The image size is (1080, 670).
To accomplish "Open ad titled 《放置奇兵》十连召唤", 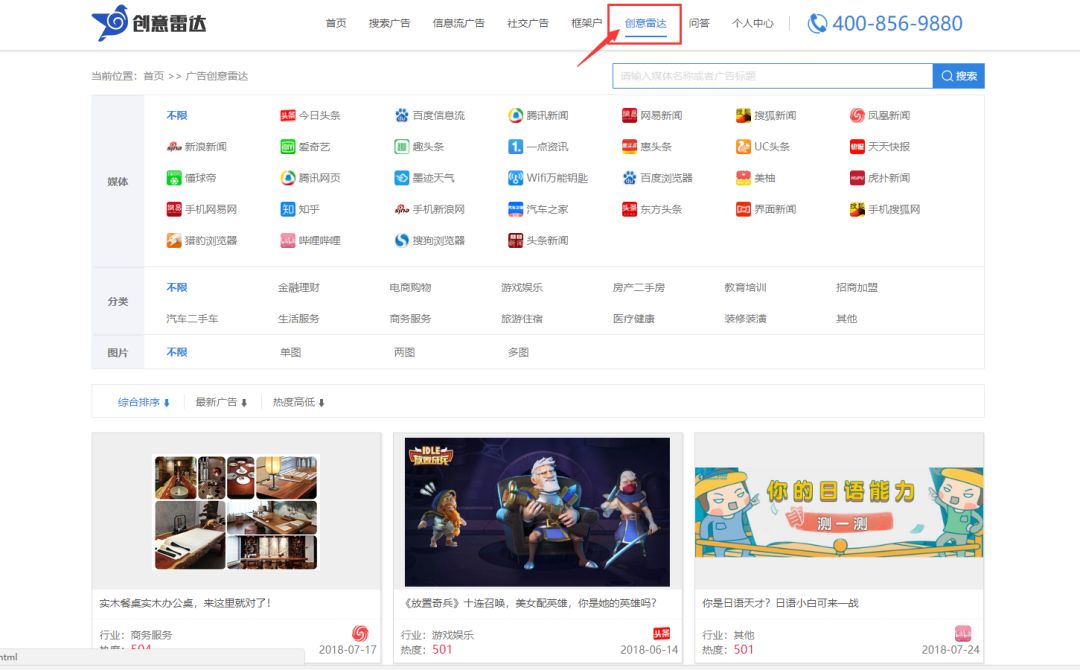I will [528, 603].
